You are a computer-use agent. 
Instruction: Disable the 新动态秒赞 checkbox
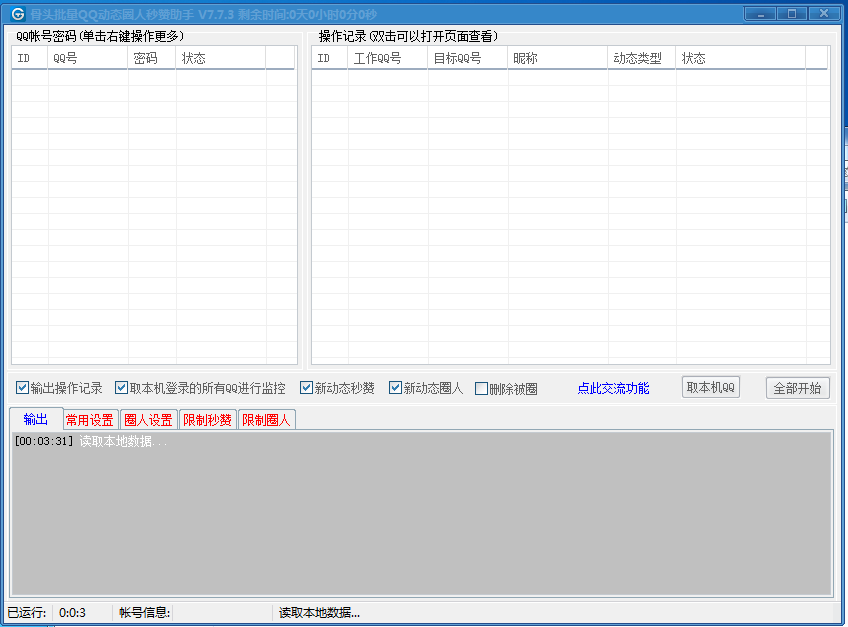click(x=306, y=388)
